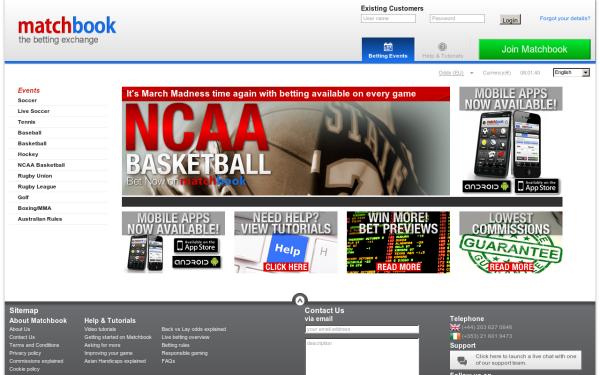The image size is (600, 375).
Task: Click the Join Matchbook button
Action: pyautogui.click(x=534, y=49)
